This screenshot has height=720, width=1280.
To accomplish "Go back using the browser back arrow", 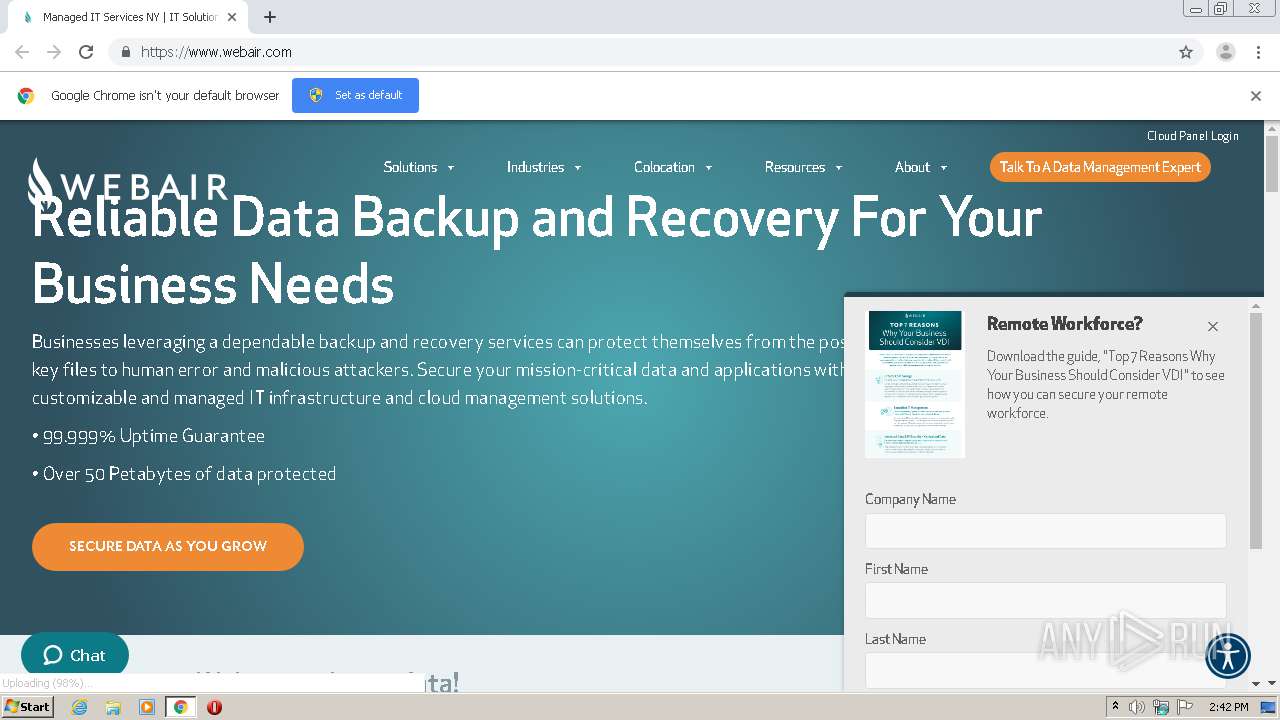I will pos(22,52).
